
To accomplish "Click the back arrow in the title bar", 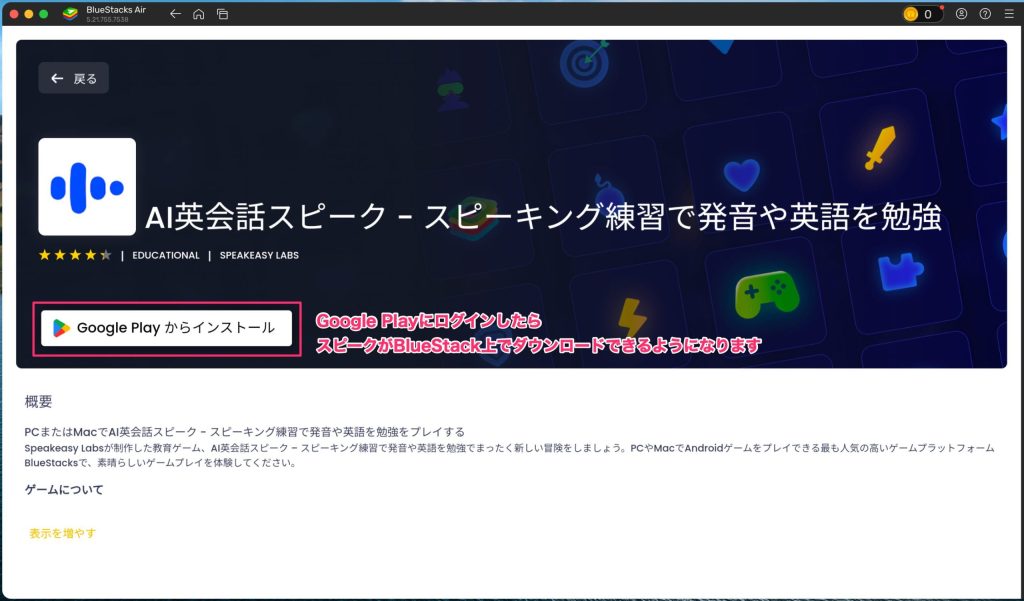I will click(x=175, y=14).
